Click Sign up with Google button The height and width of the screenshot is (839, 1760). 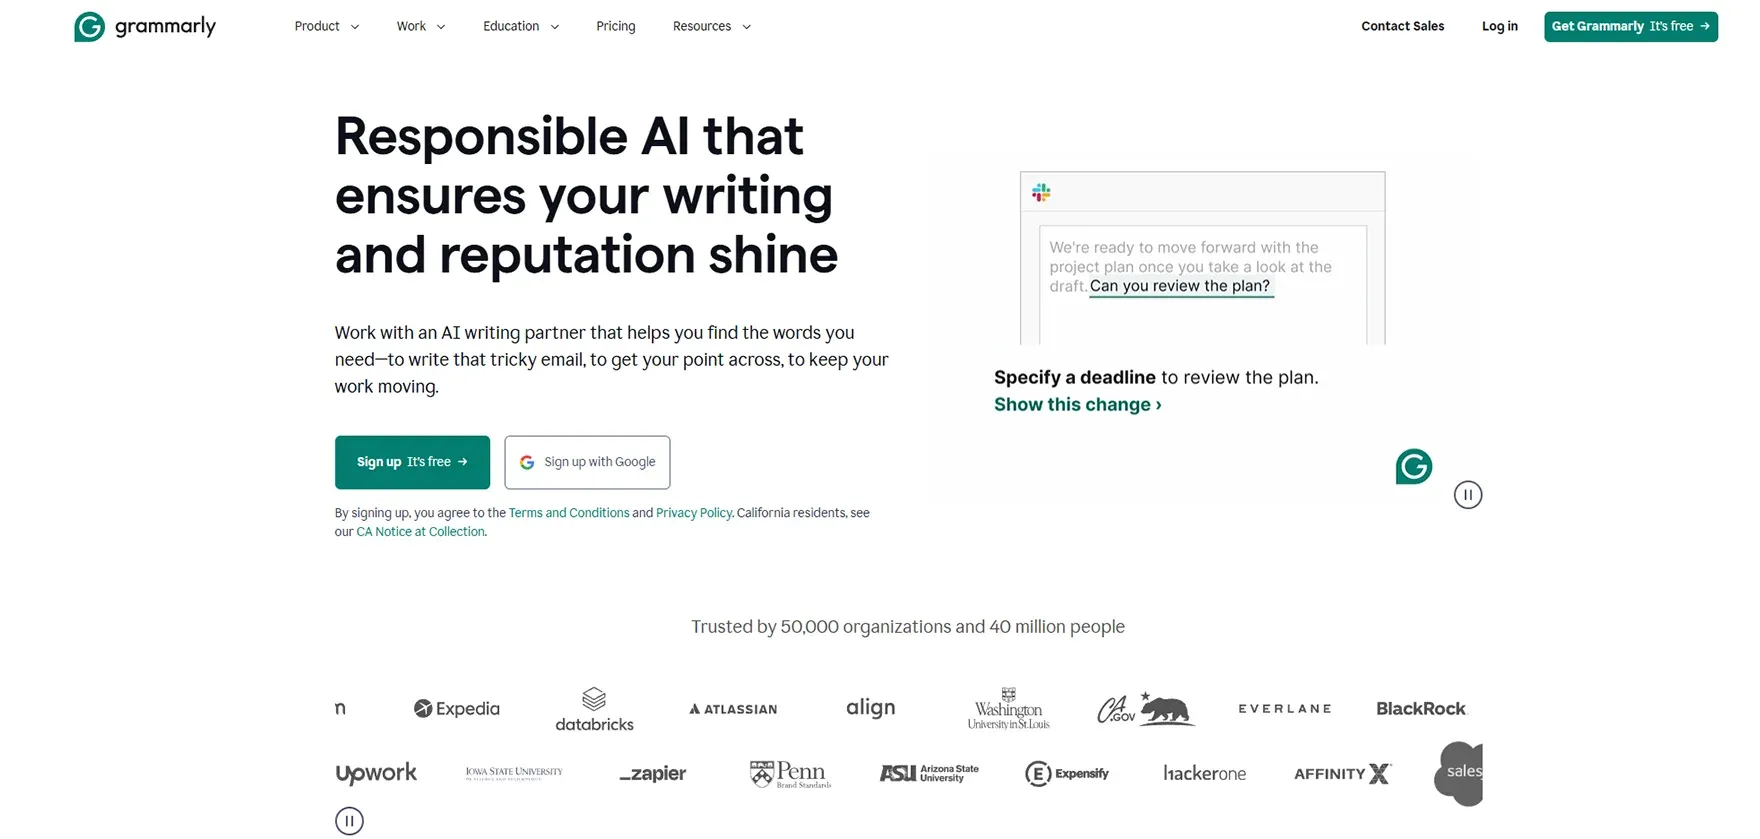tap(587, 462)
